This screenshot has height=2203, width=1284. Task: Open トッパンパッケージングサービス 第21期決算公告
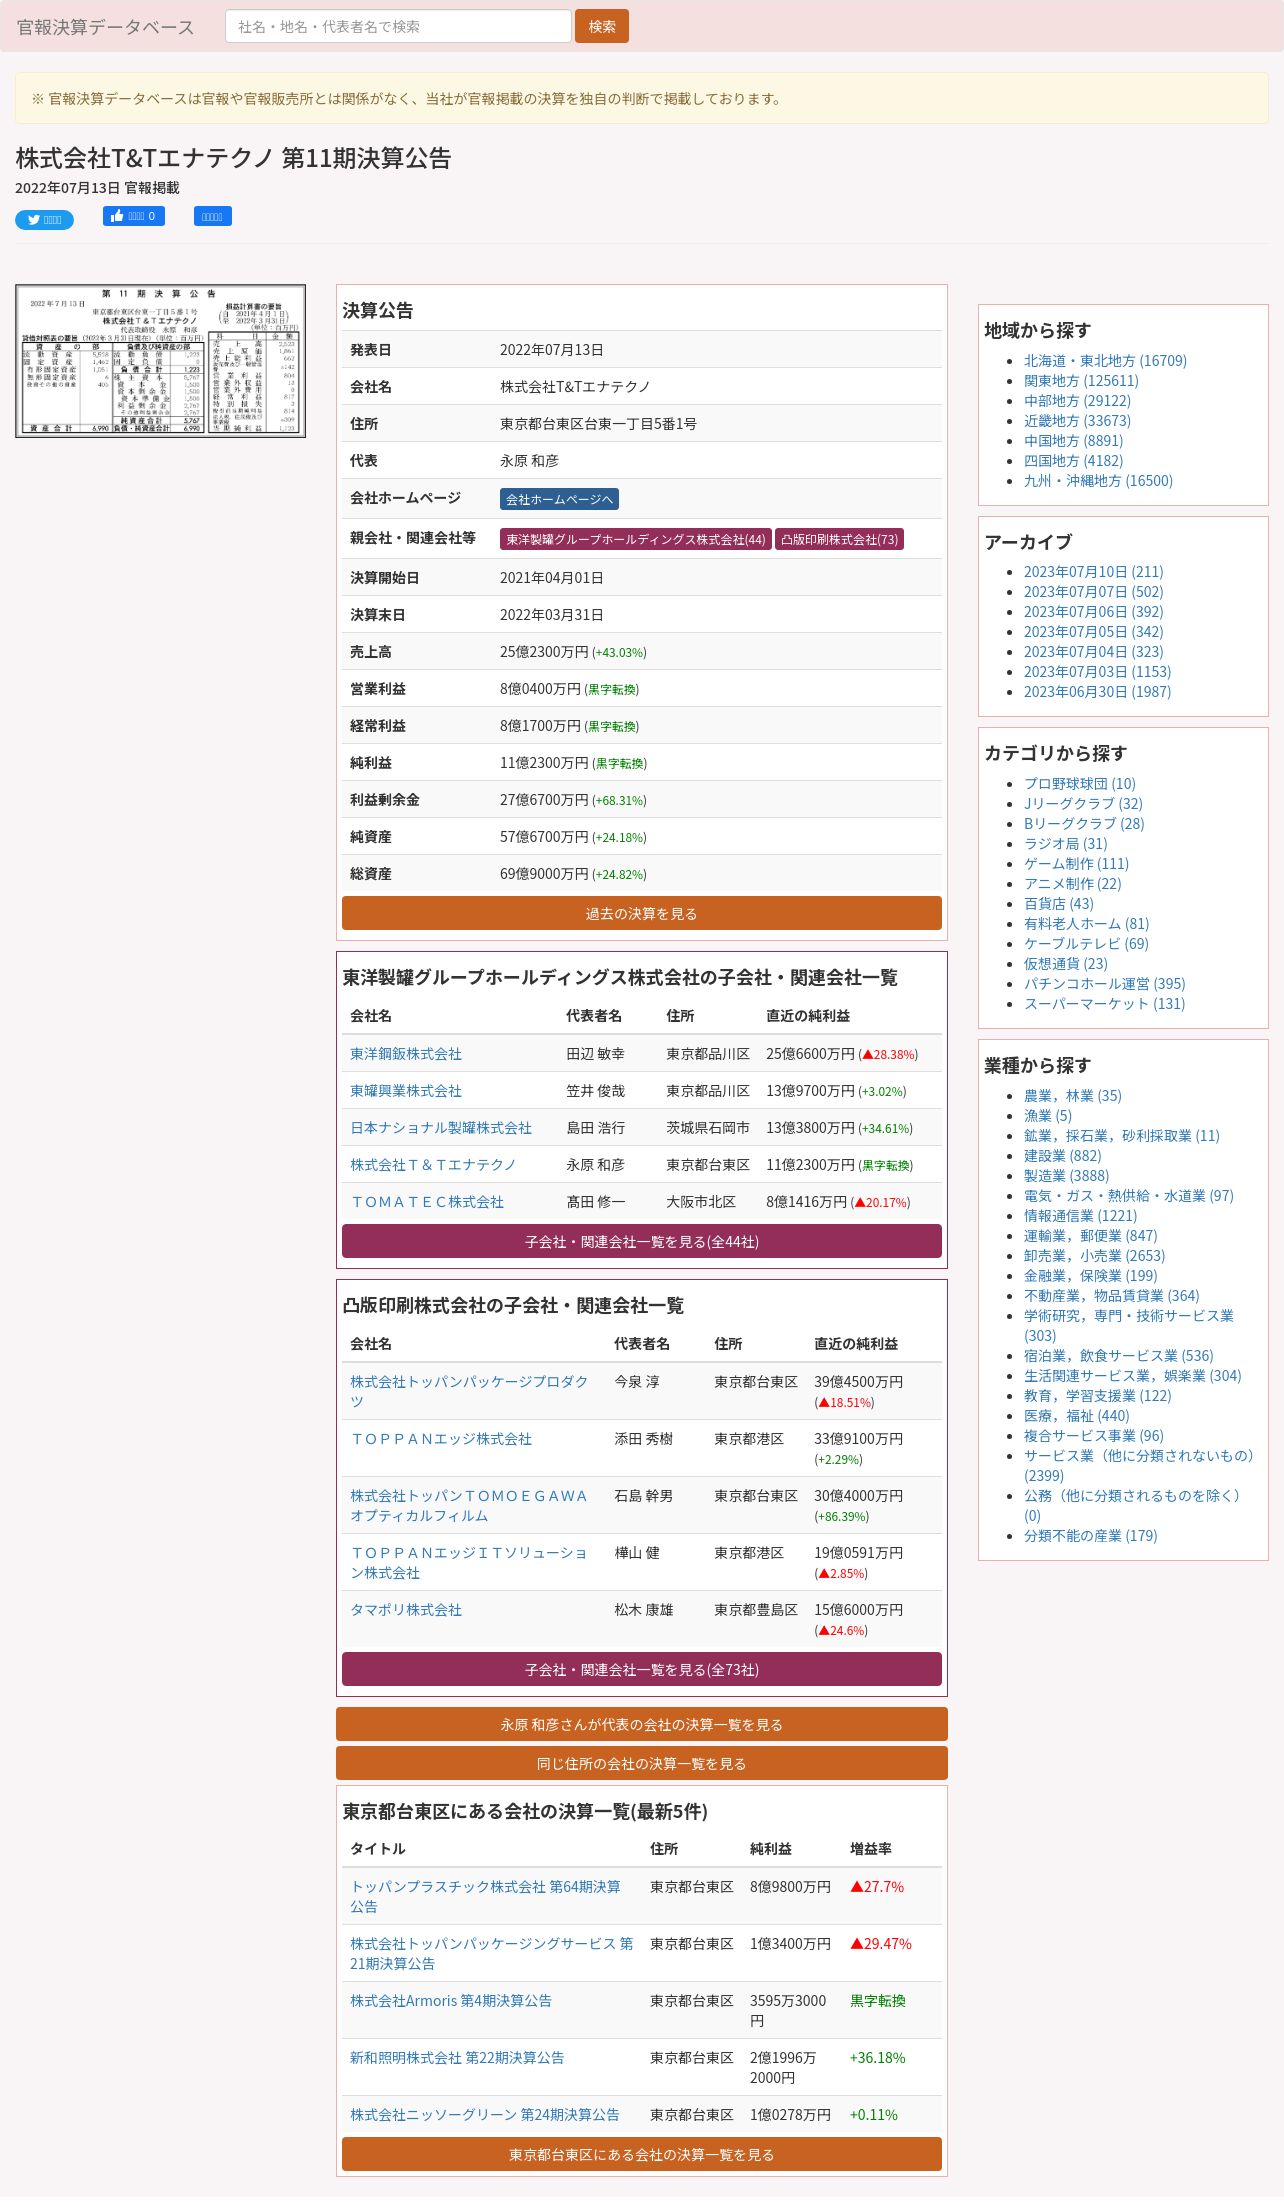coord(491,1953)
